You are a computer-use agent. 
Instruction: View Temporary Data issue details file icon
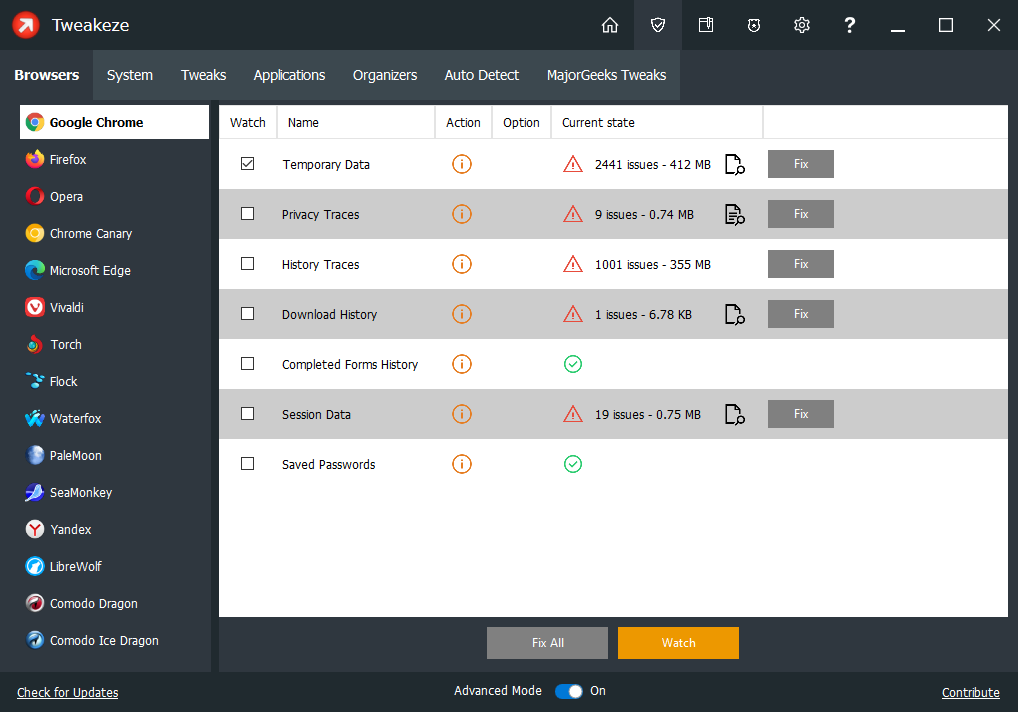[x=734, y=164]
